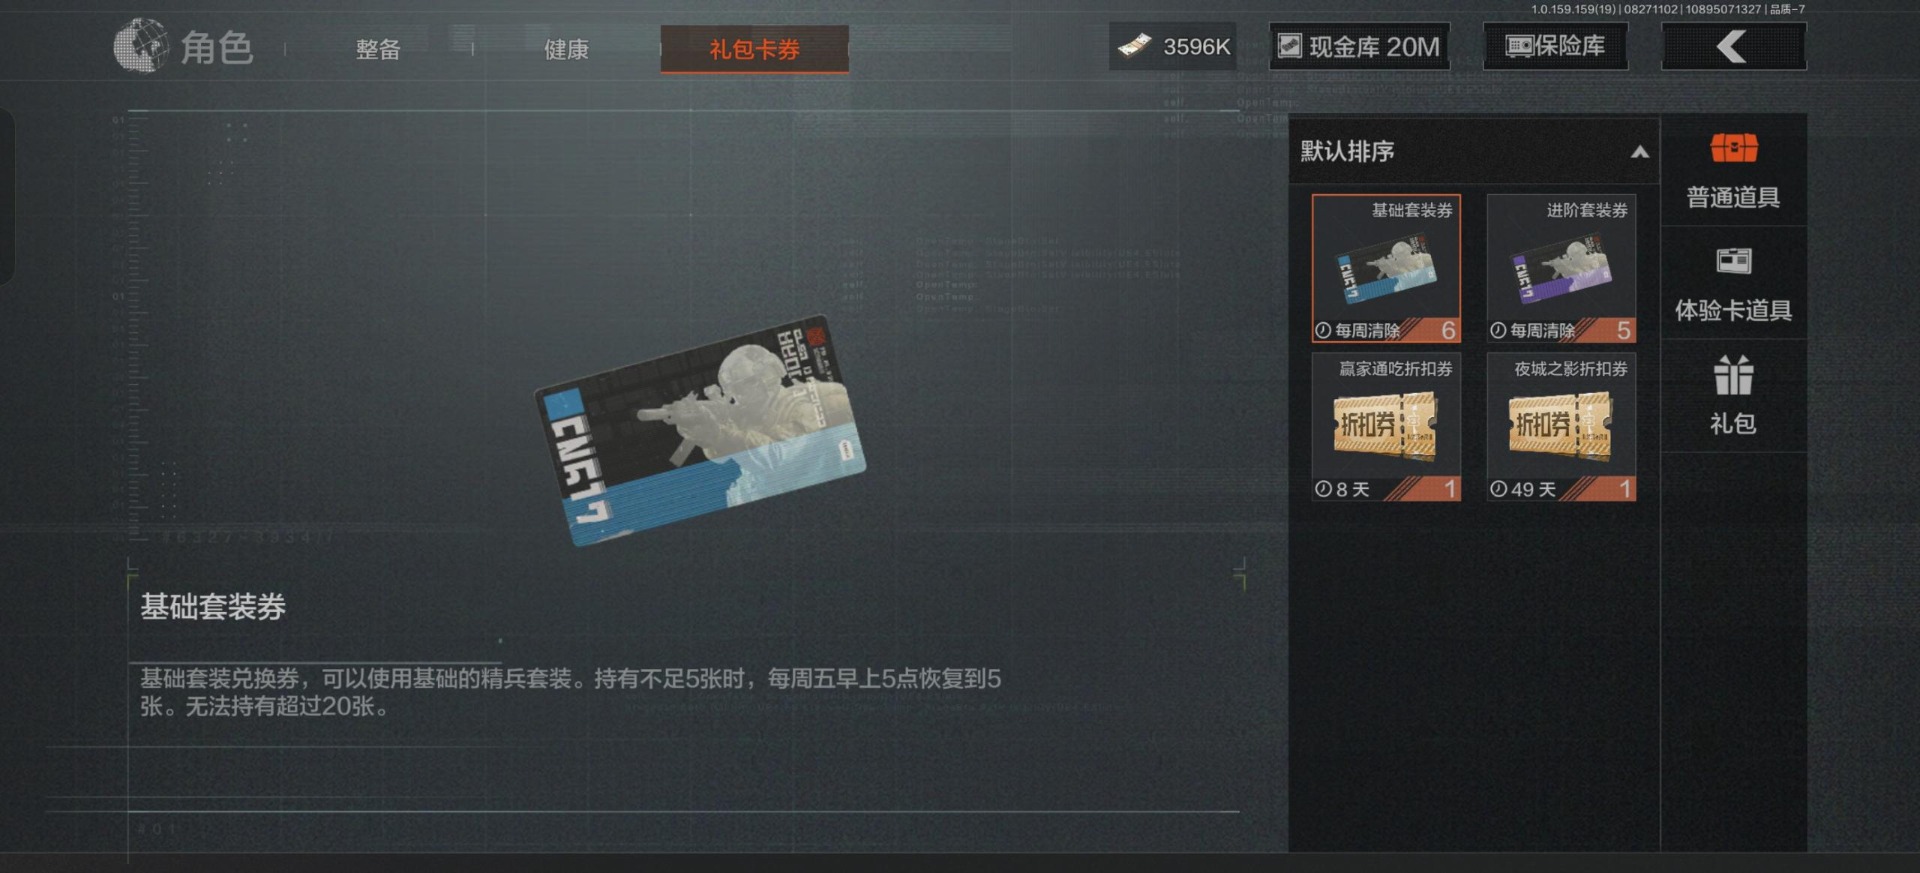
Task: Open the 礼包 gift box icon category
Action: tap(1733, 375)
